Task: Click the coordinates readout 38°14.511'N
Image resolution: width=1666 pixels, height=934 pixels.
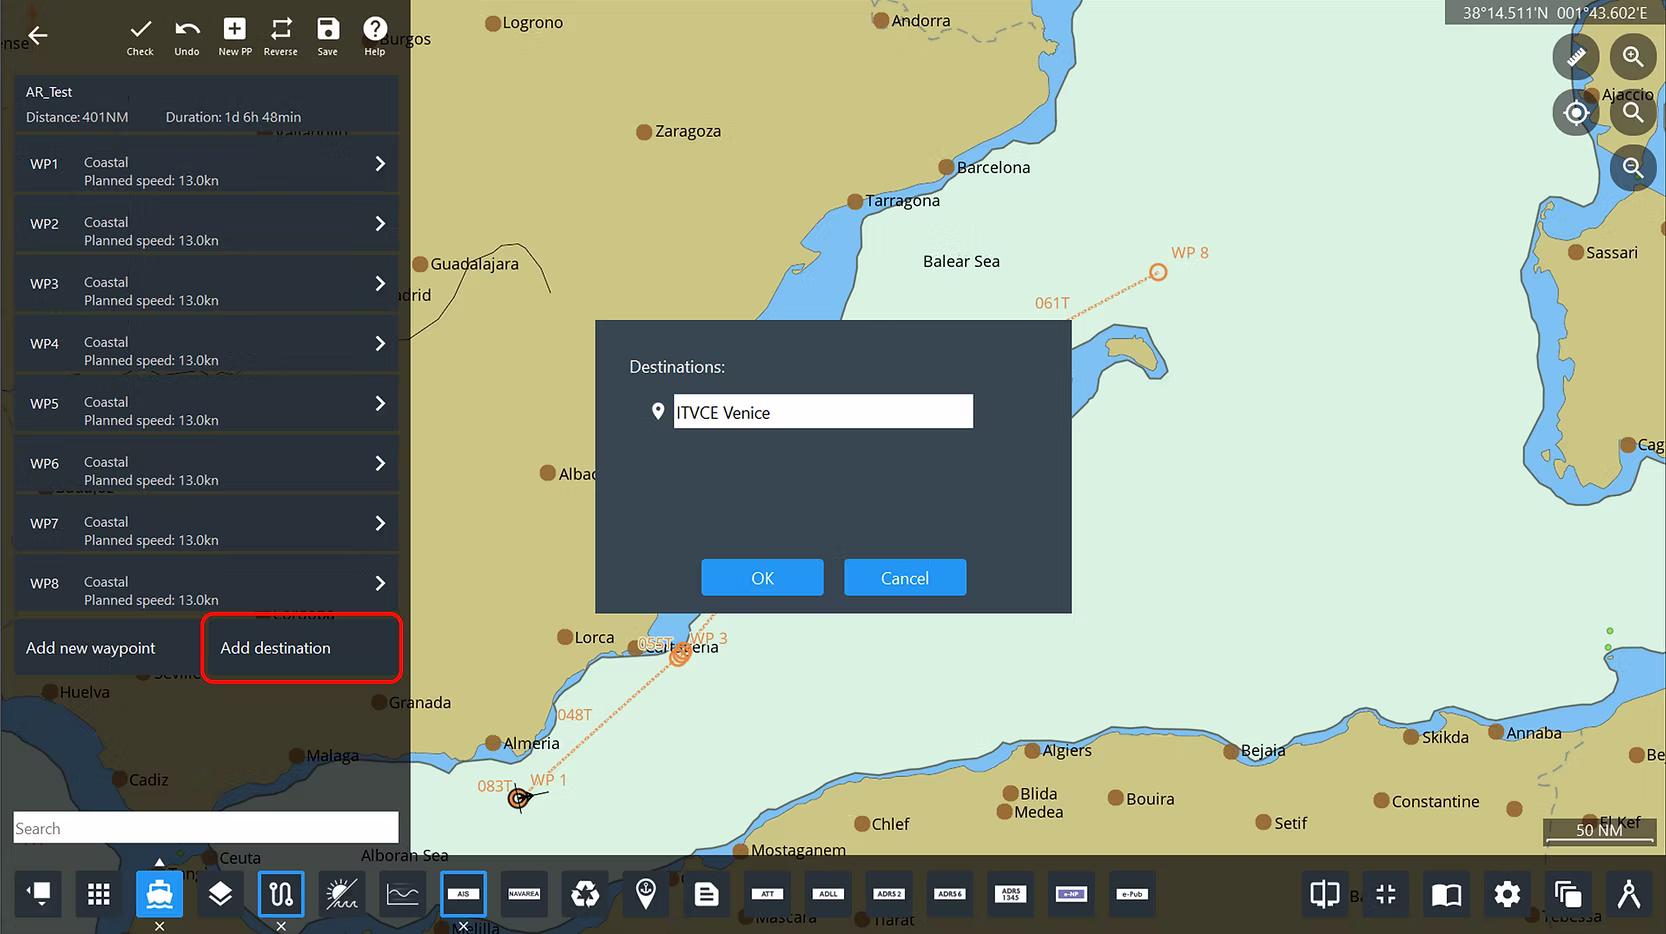Action: click(x=1506, y=13)
